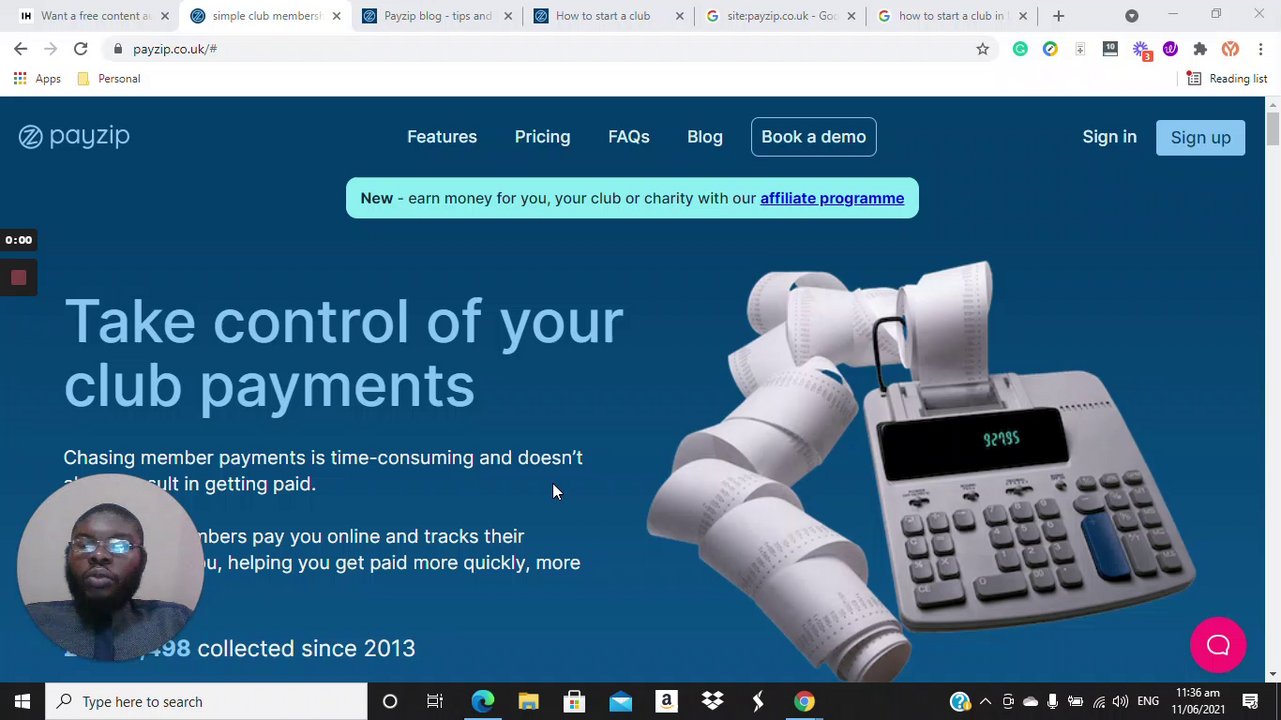Open Dropbox from the taskbar
This screenshot has width=1281, height=720.
point(713,701)
